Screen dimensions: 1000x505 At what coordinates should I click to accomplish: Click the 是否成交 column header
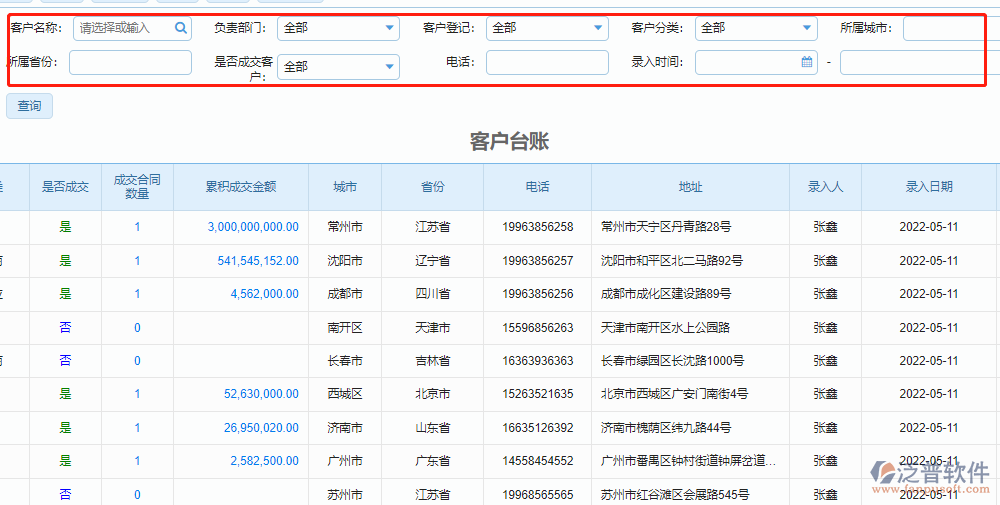pyautogui.click(x=65, y=187)
